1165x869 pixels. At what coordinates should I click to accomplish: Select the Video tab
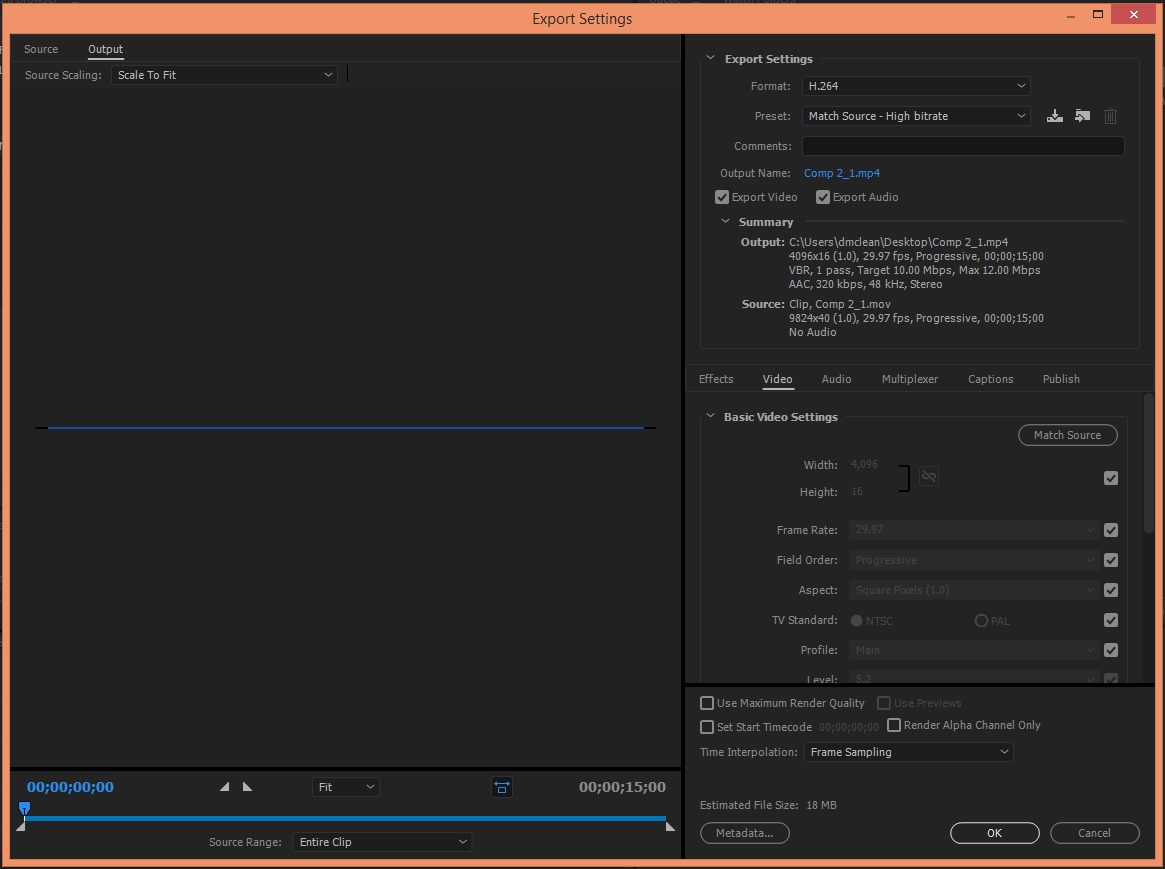click(778, 379)
